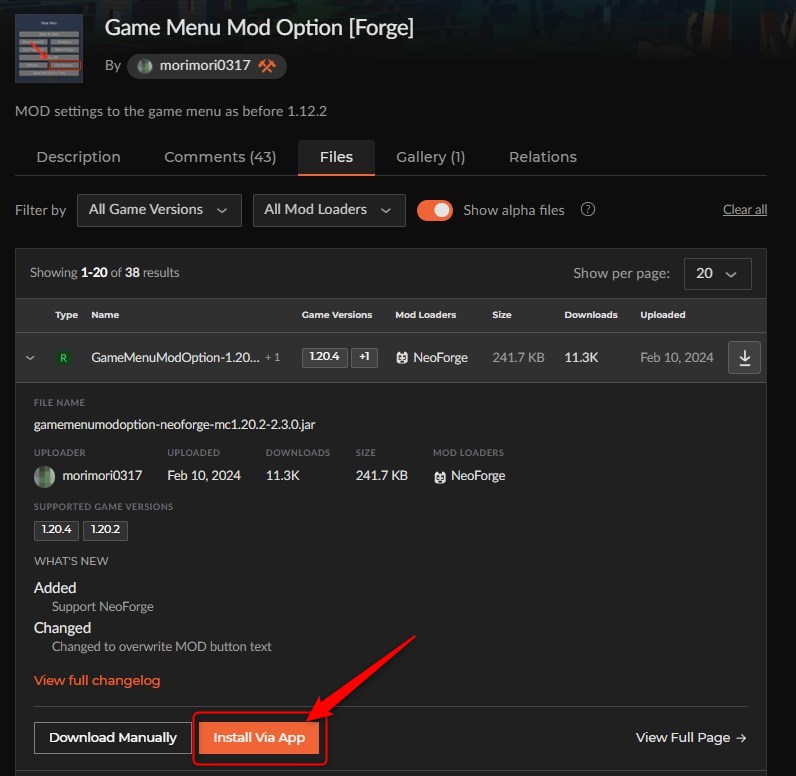Click the 1.20.4 version badge in table row
Viewport: 796px width, 776px height.
click(x=324, y=357)
